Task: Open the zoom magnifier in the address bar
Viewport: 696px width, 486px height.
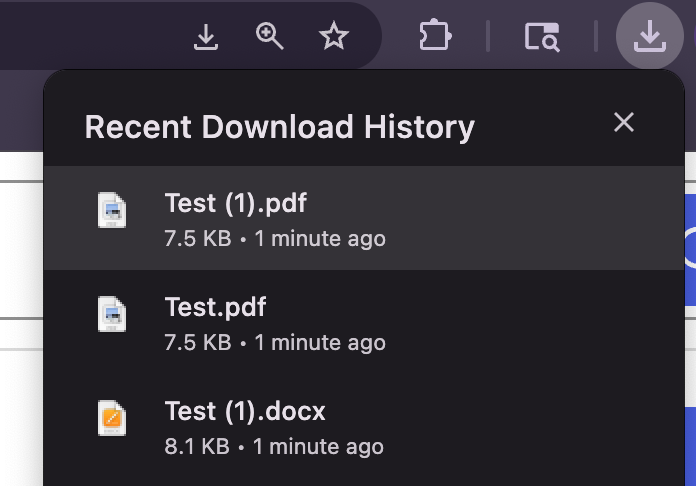Action: 269,36
